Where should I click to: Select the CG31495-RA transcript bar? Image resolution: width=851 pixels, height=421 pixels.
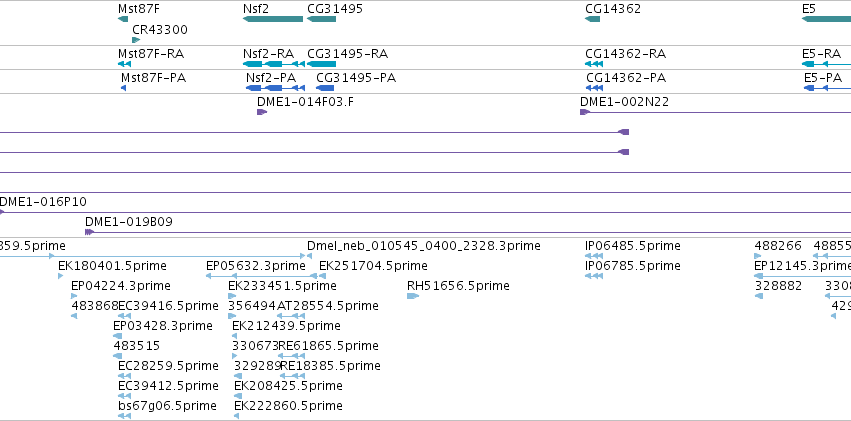[321, 64]
